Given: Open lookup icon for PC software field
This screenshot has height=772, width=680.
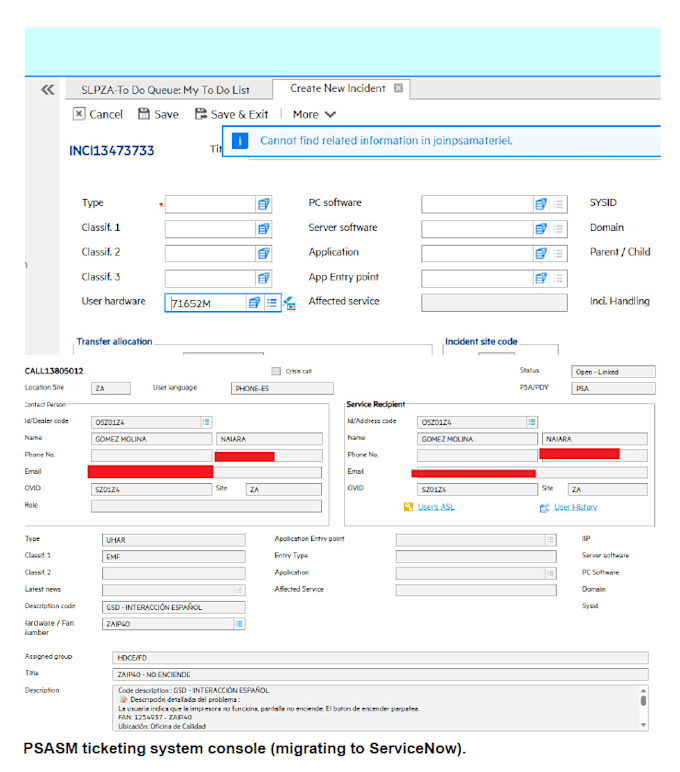Looking at the screenshot, I should pos(541,204).
